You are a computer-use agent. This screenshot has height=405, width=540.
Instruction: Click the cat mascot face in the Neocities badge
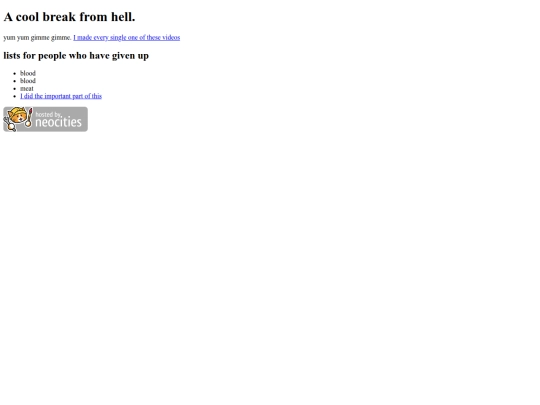click(18, 116)
